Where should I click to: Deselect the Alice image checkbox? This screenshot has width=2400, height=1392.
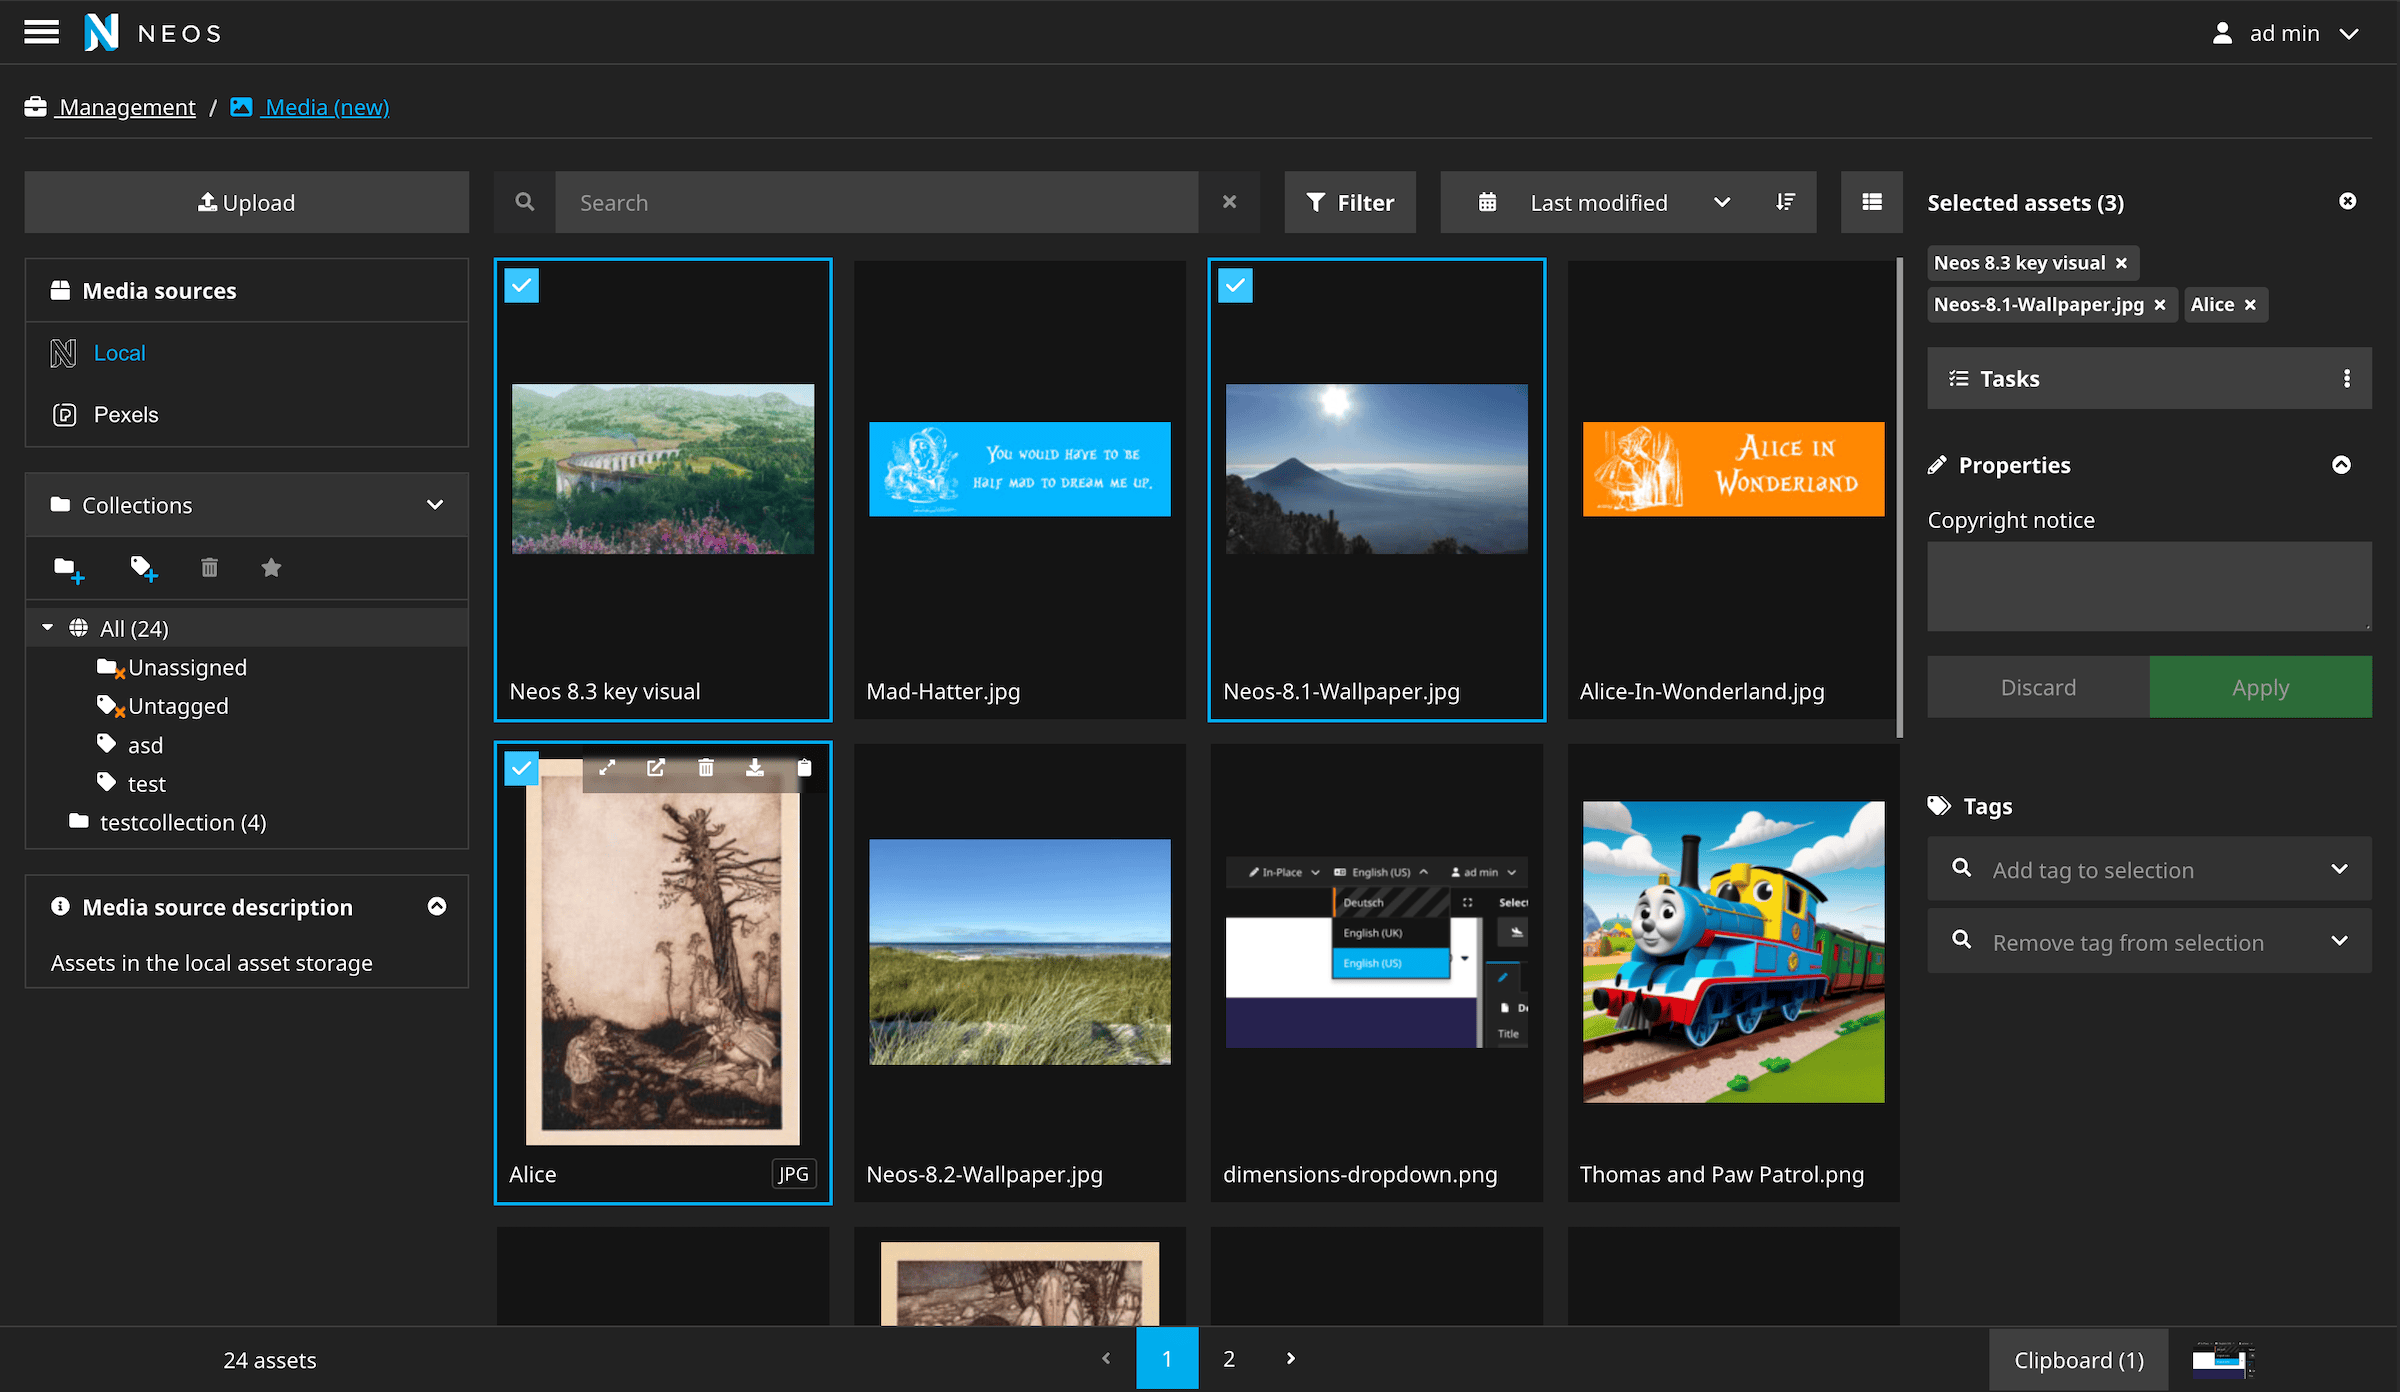click(x=521, y=768)
